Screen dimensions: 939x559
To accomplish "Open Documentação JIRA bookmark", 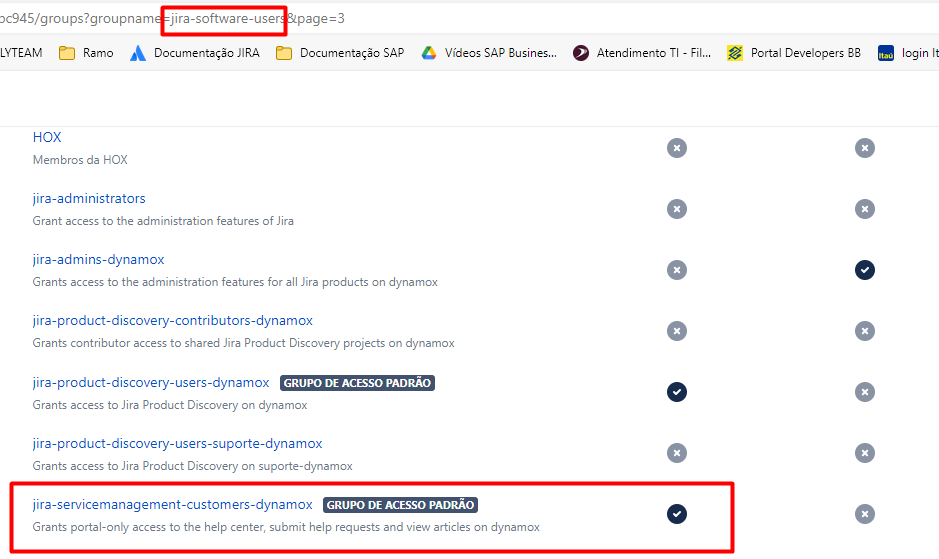I will [195, 53].
